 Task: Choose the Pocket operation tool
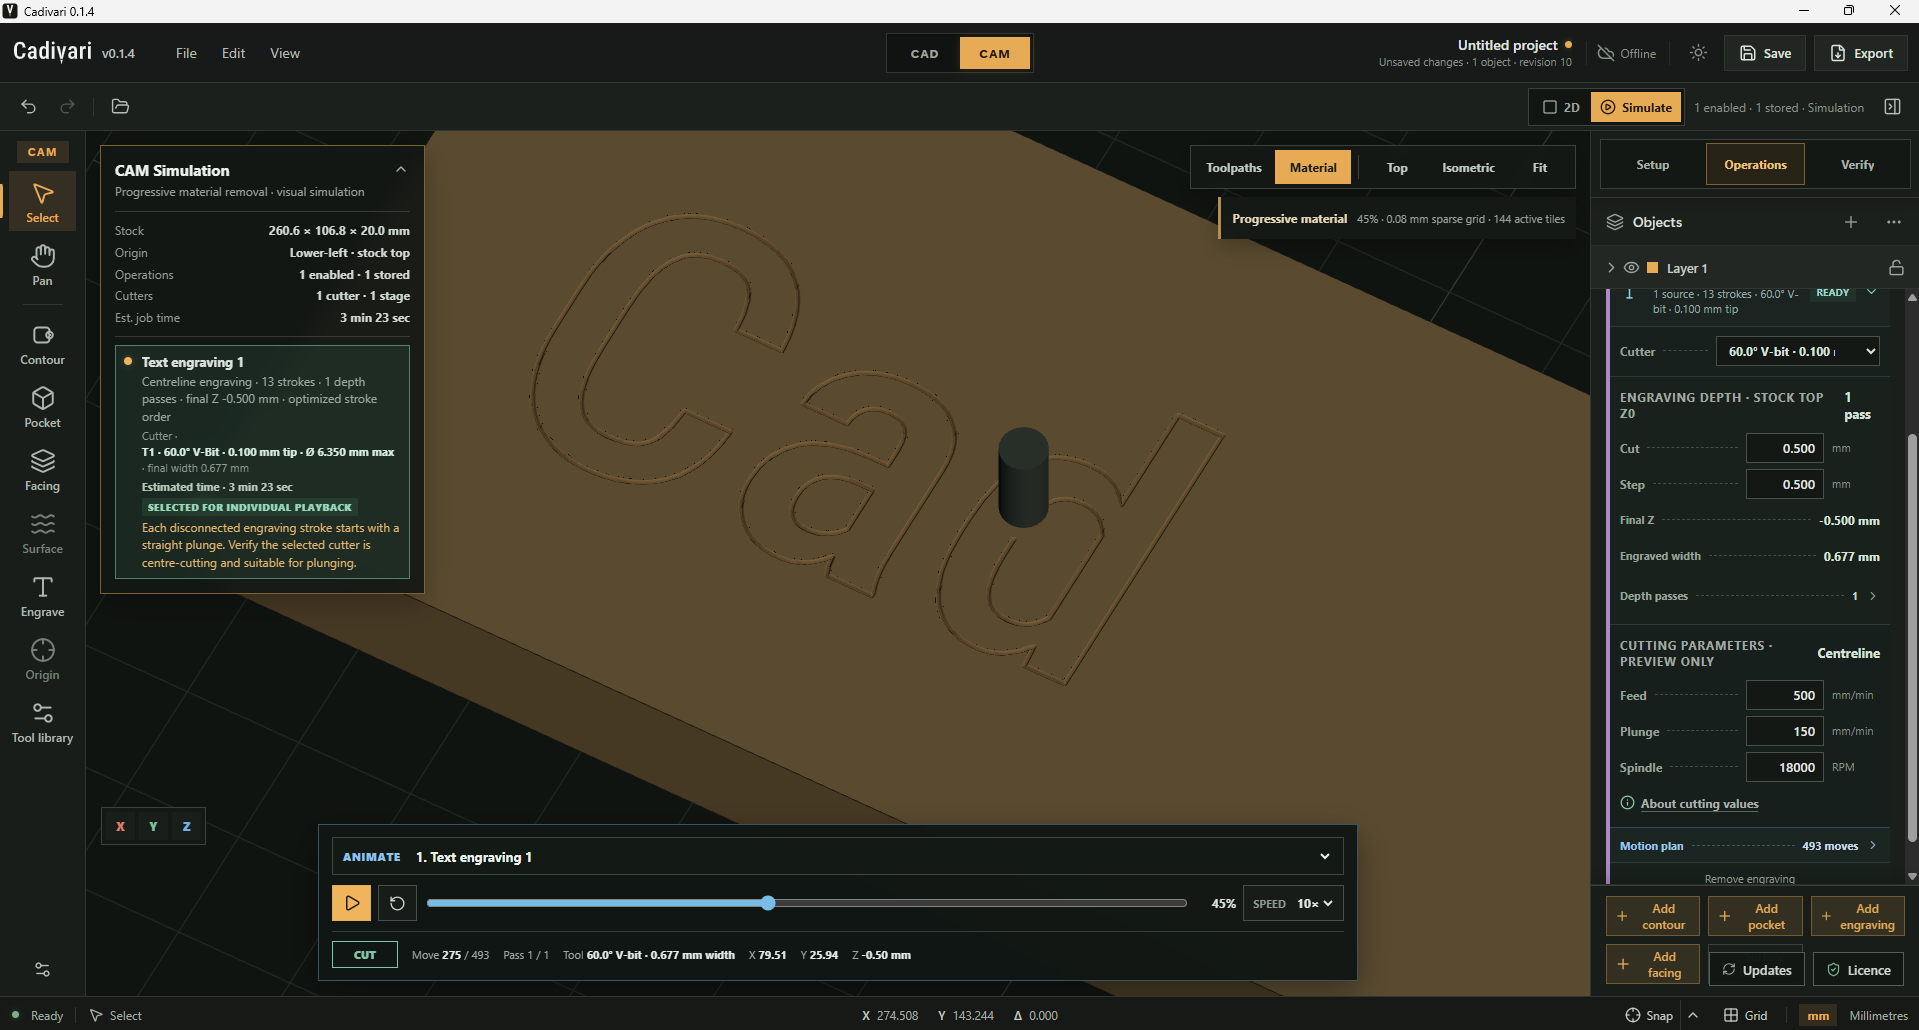(x=42, y=408)
